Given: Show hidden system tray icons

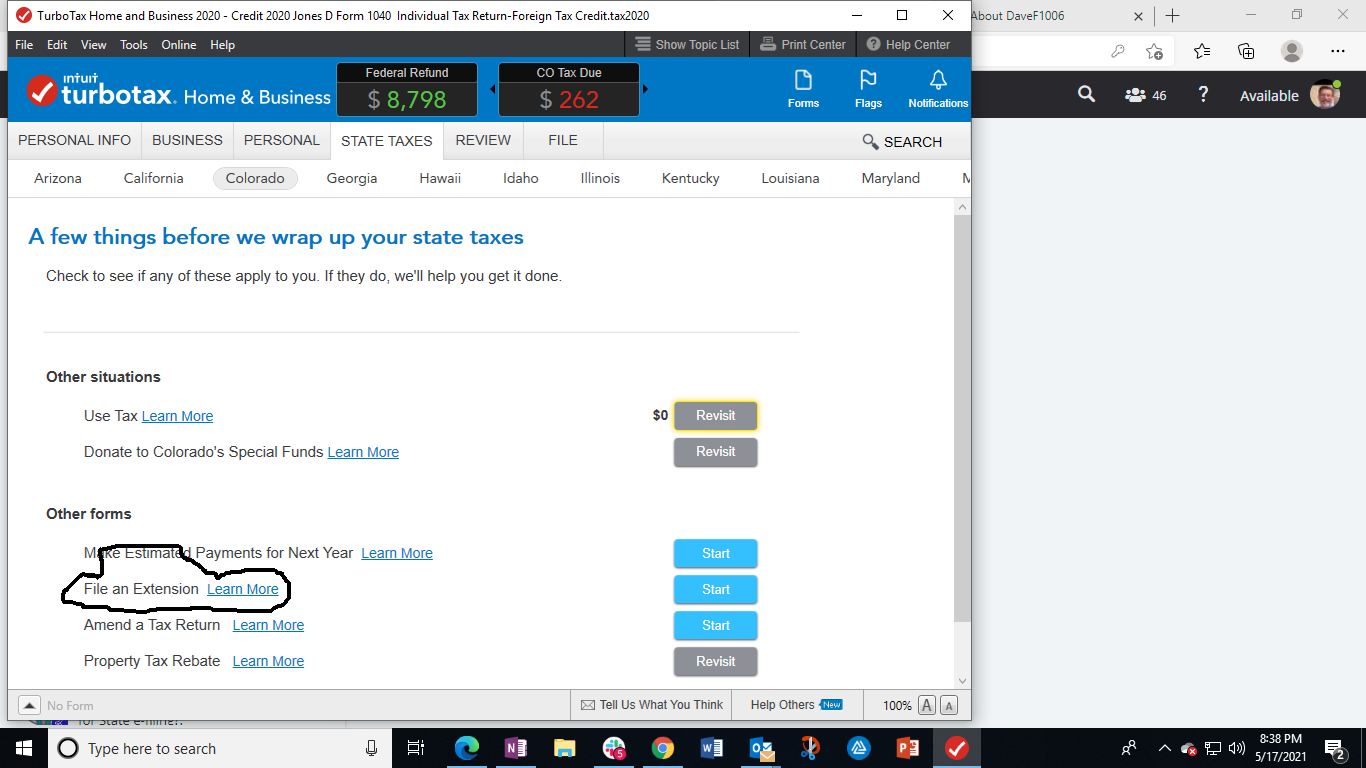Looking at the screenshot, I should pyautogui.click(x=1164, y=748).
